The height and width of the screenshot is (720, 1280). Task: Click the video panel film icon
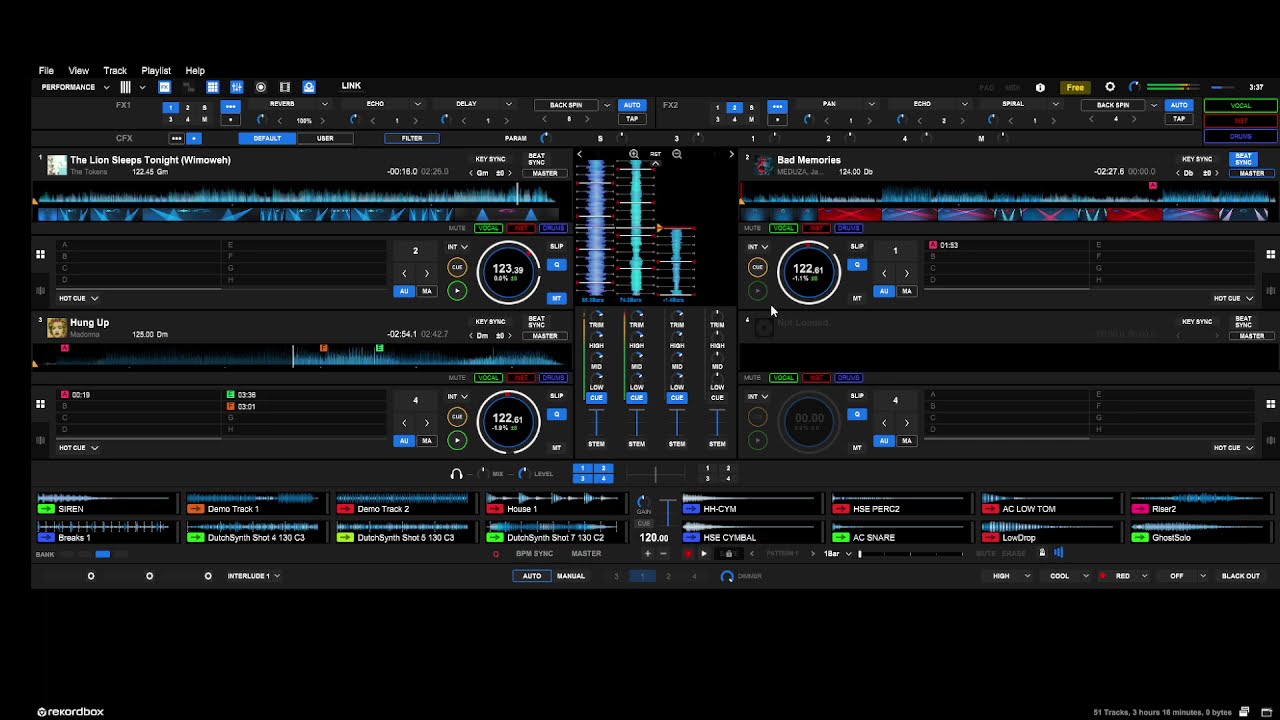285,87
